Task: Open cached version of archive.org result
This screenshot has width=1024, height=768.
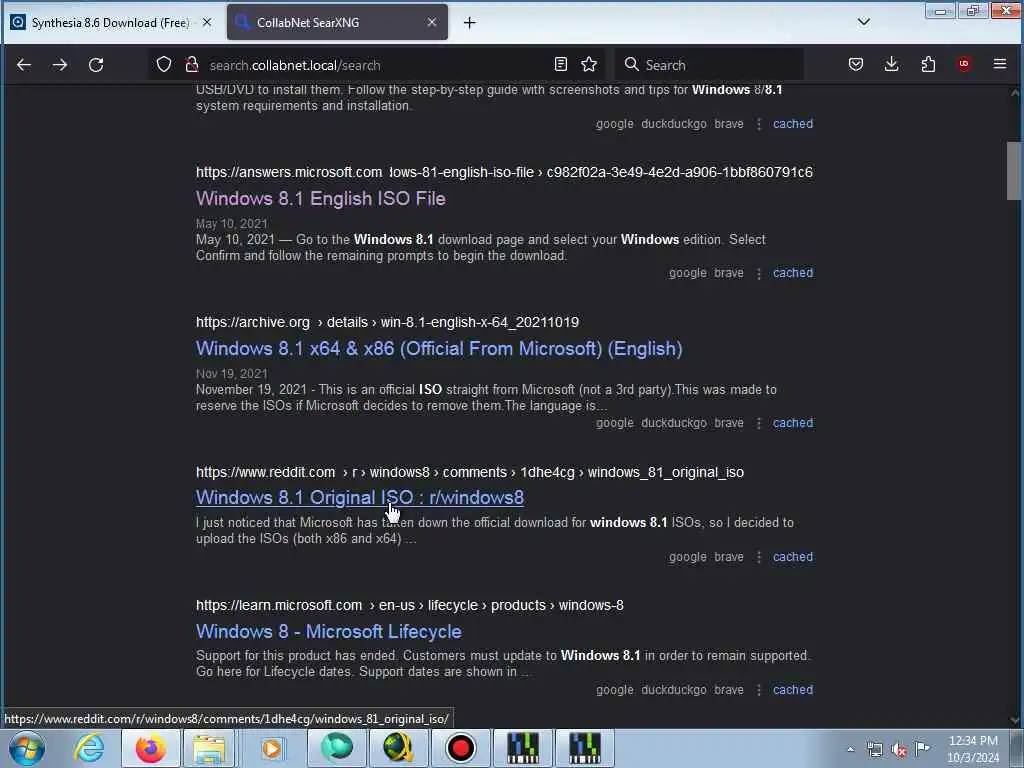Action: pos(793,423)
